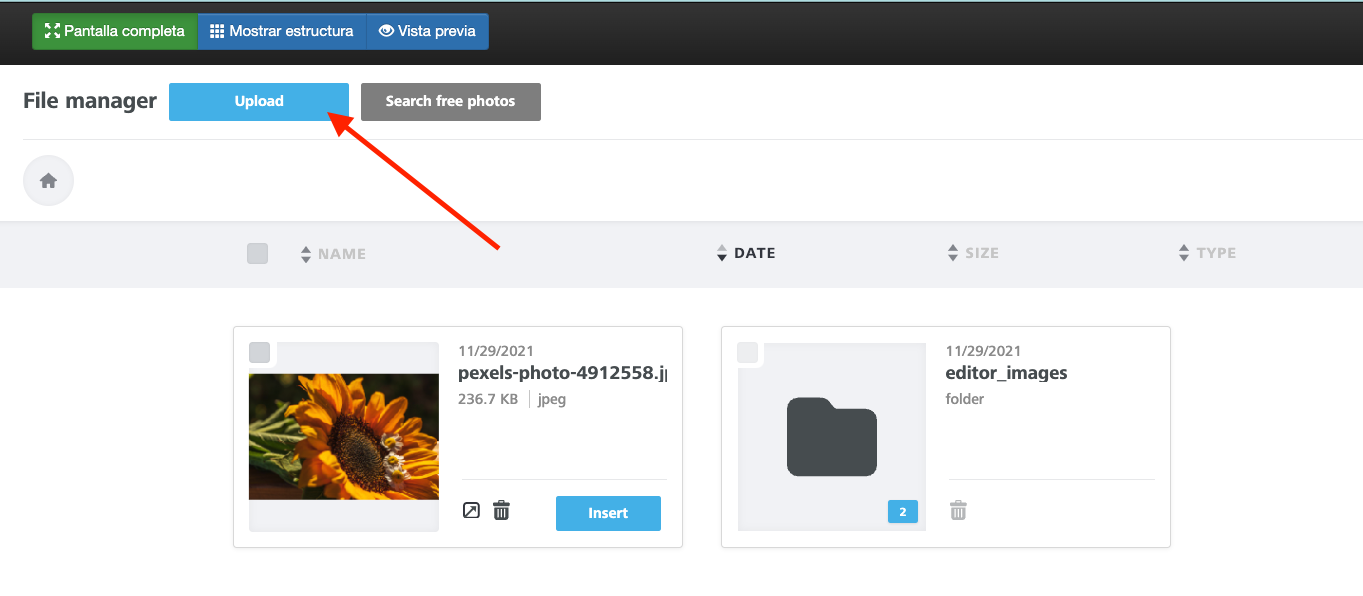Click the home folder icon
Viewport: 1363px width, 596px height.
(x=48, y=181)
